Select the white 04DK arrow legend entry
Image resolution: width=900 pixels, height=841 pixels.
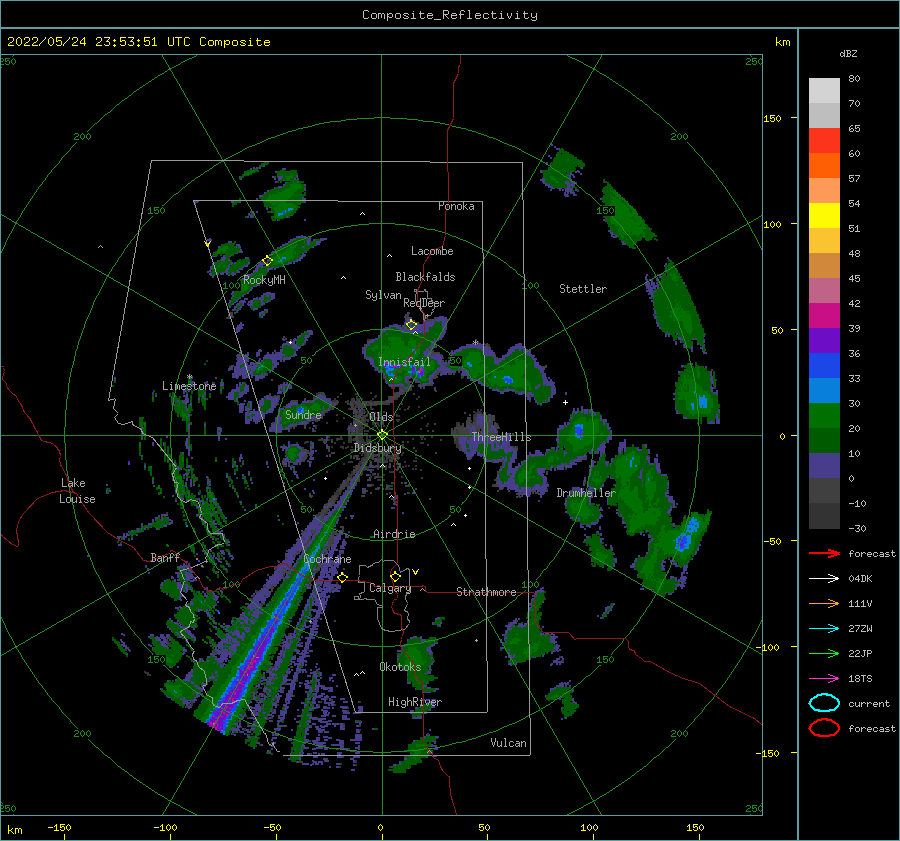(x=824, y=578)
